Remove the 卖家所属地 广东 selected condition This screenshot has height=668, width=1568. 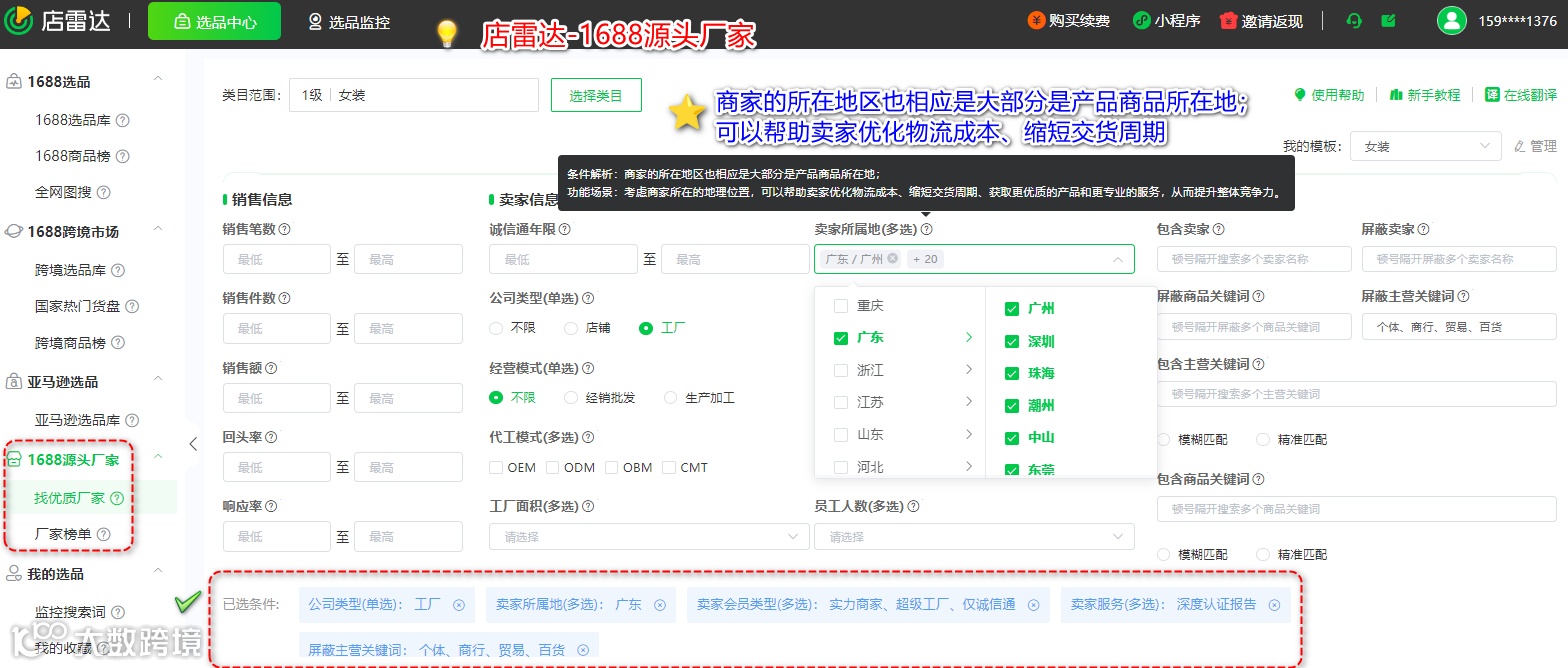(660, 605)
